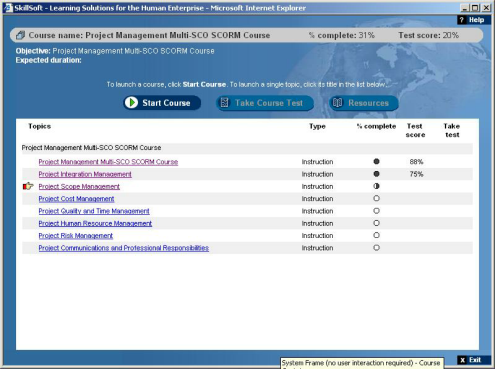Click the empty circle for Human Resource Management
495x369 pixels.
(376, 223)
